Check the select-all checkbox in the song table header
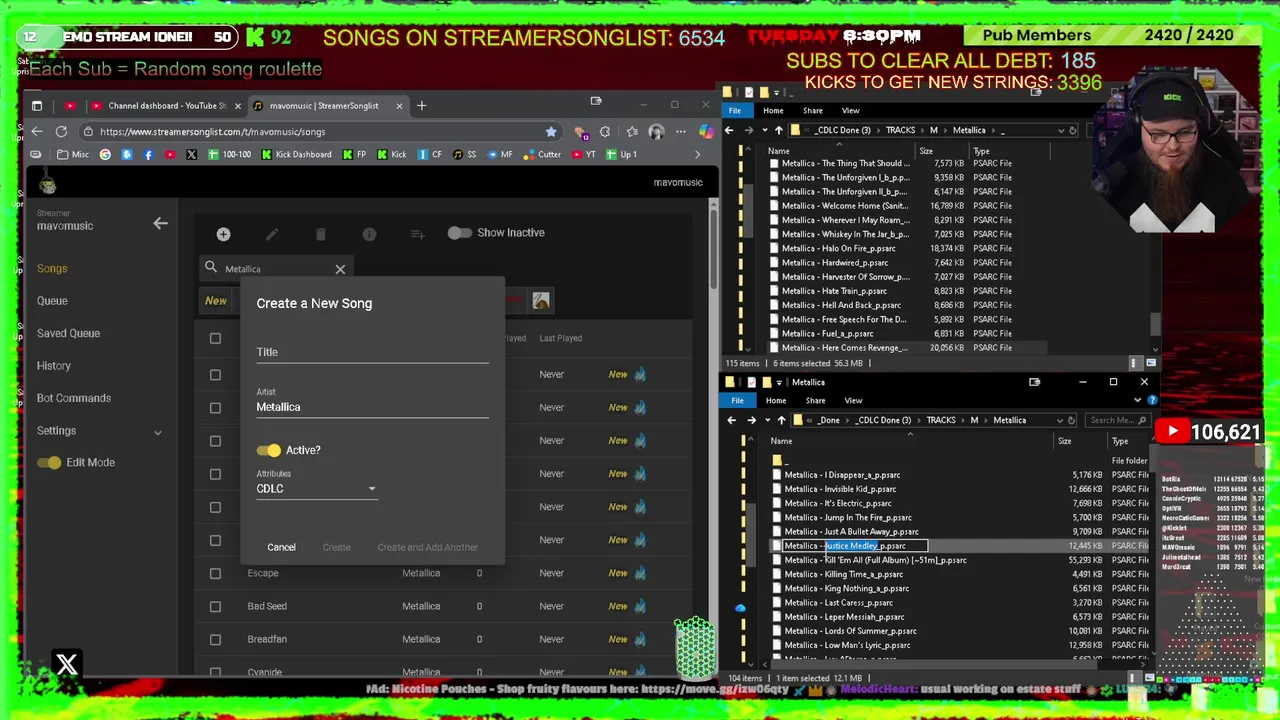This screenshot has height=720, width=1280. pos(215,338)
